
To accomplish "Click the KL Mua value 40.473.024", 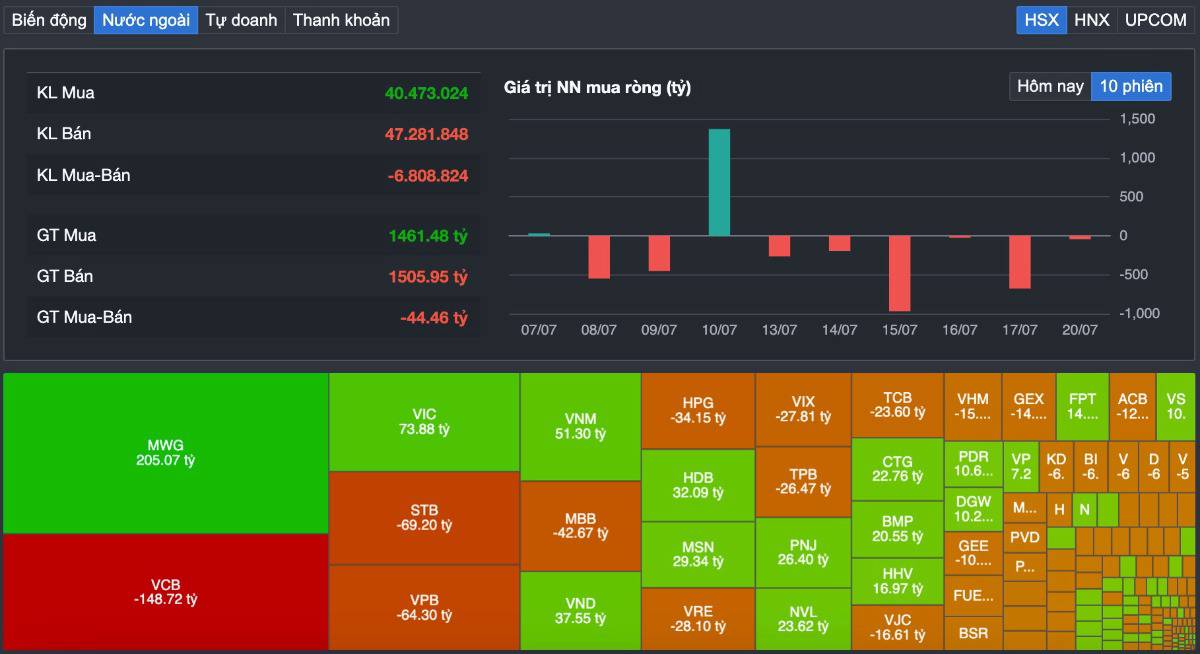I will click(426, 93).
